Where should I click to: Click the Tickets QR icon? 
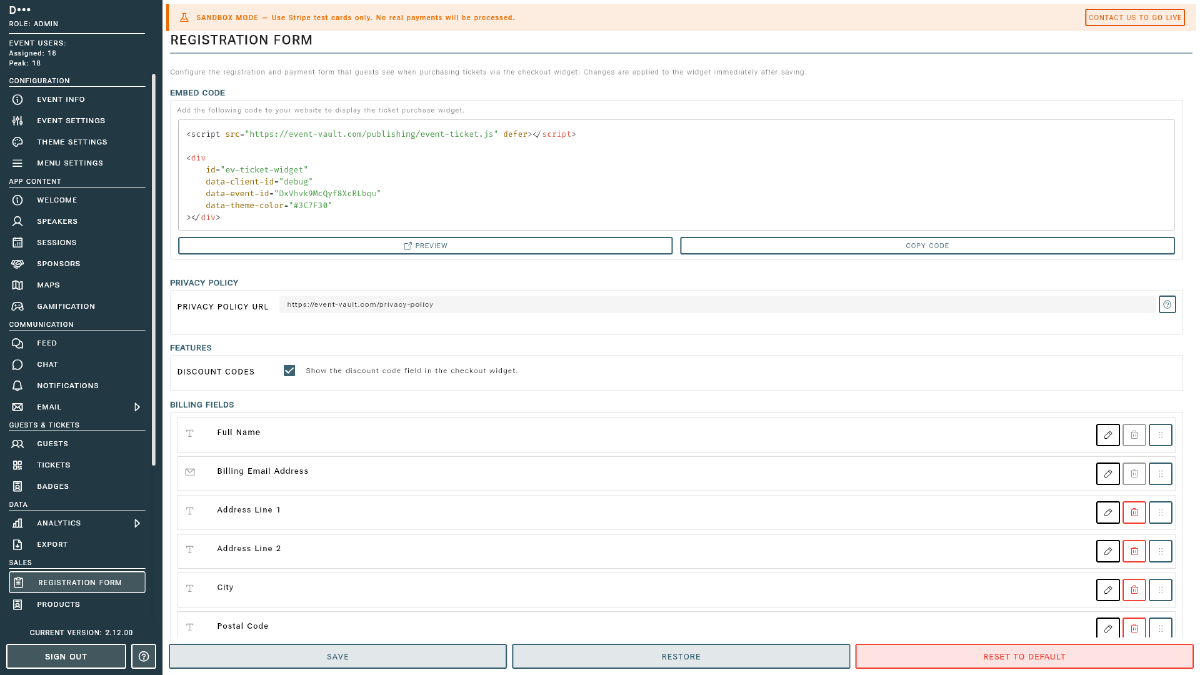coord(17,465)
